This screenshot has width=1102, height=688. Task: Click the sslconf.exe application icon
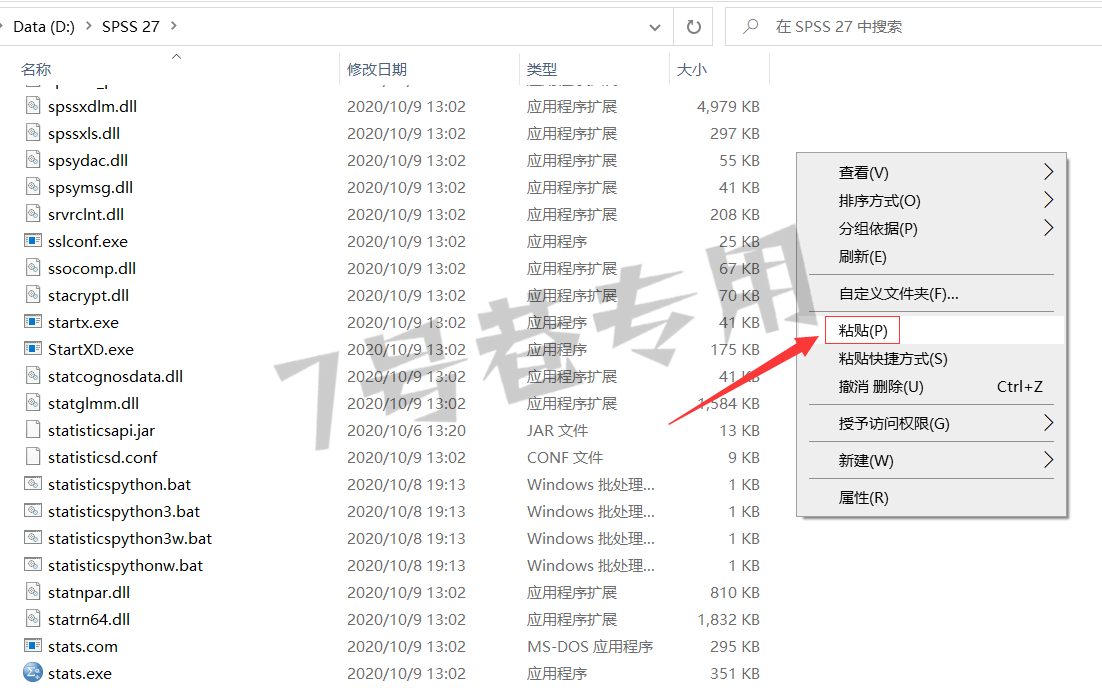pos(33,241)
